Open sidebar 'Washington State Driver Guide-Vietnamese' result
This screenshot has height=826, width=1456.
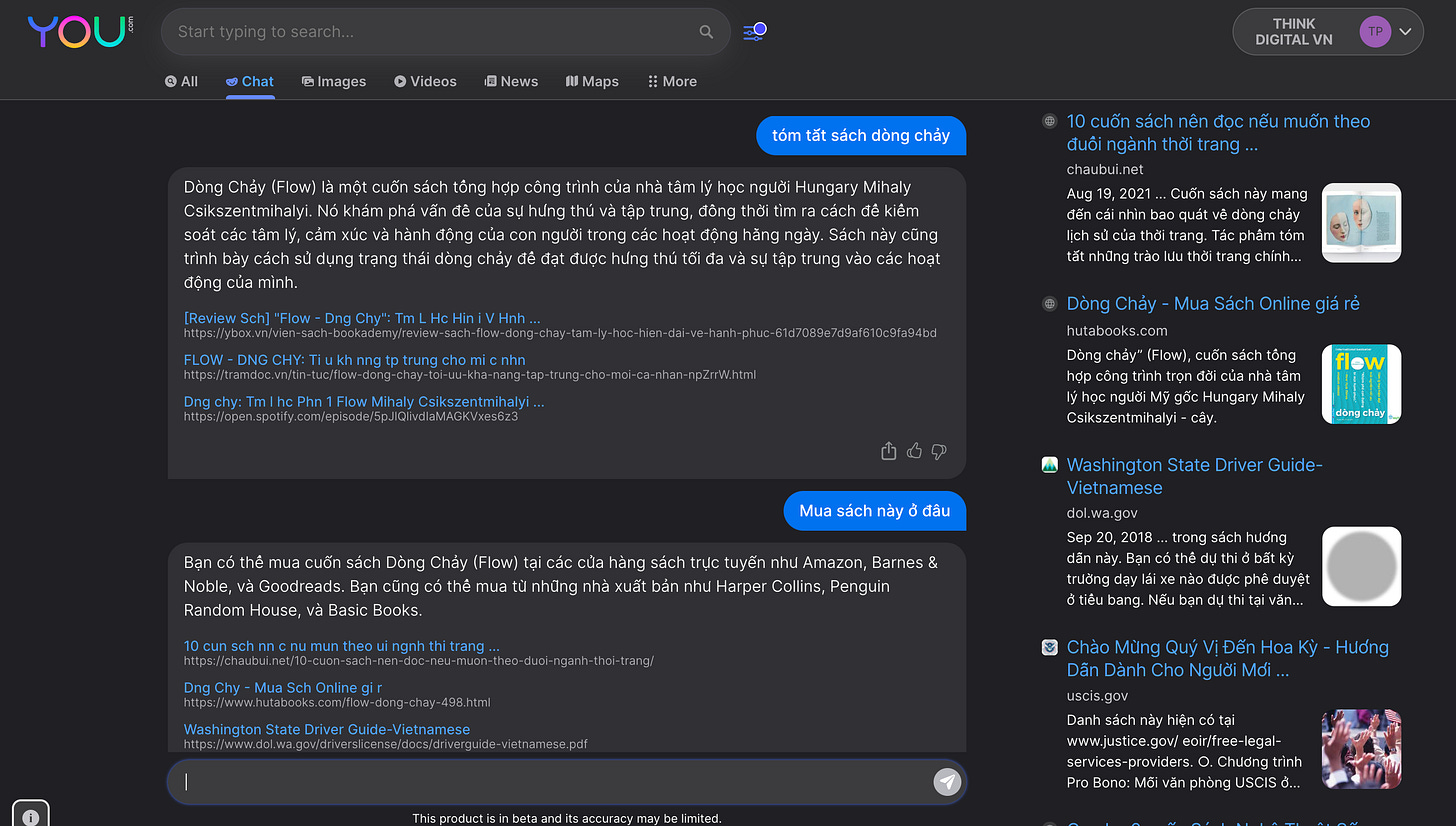tap(1194, 476)
